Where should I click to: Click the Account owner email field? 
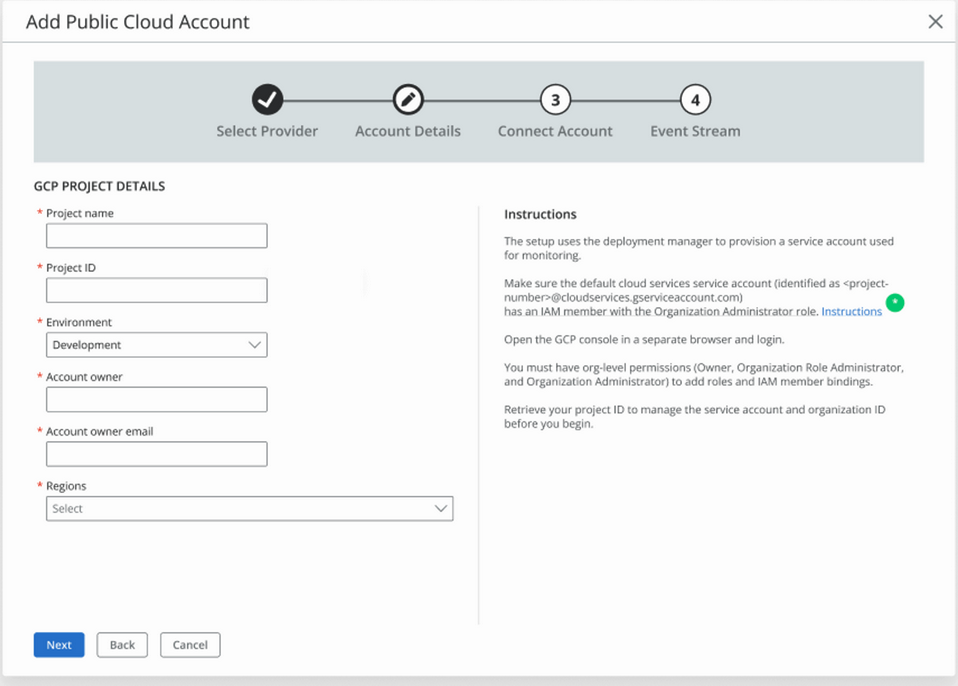tap(157, 454)
